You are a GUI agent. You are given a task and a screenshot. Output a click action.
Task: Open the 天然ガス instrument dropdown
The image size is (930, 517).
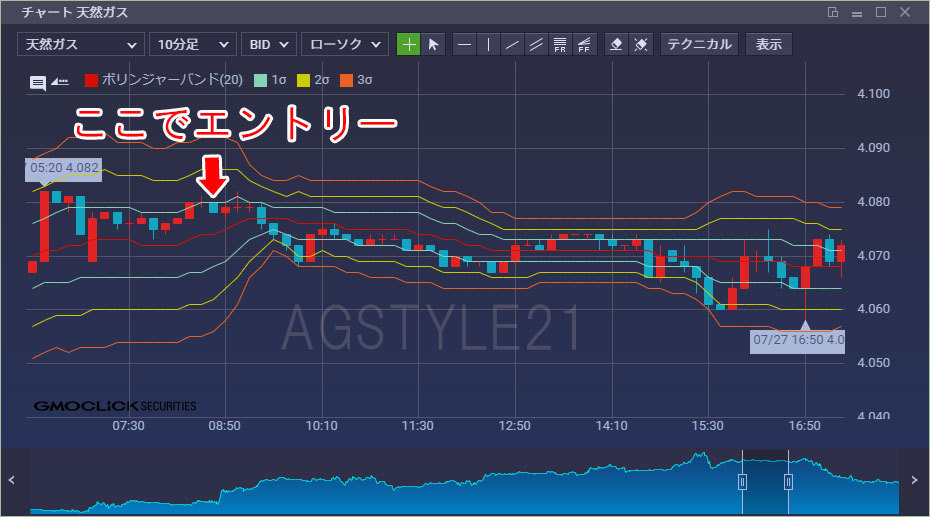[x=80, y=45]
